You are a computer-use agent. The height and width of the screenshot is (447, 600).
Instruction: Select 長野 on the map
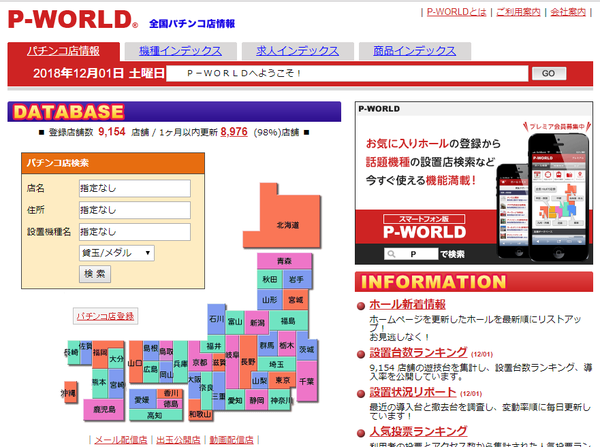click(248, 361)
